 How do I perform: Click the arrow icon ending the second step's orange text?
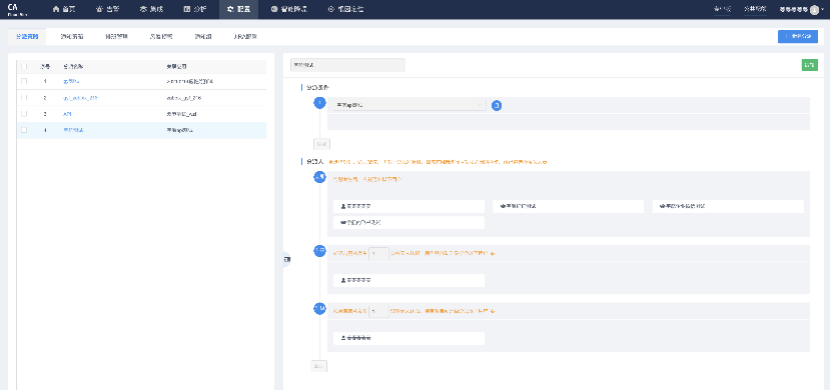tap(493, 253)
